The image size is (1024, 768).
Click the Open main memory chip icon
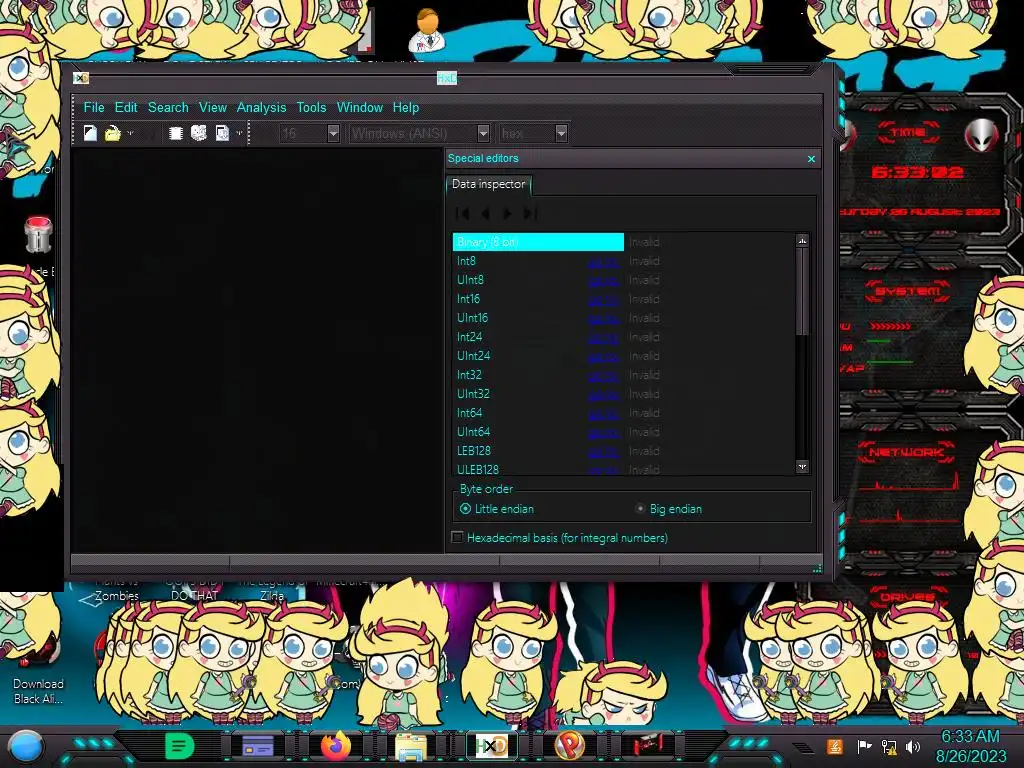click(x=175, y=133)
